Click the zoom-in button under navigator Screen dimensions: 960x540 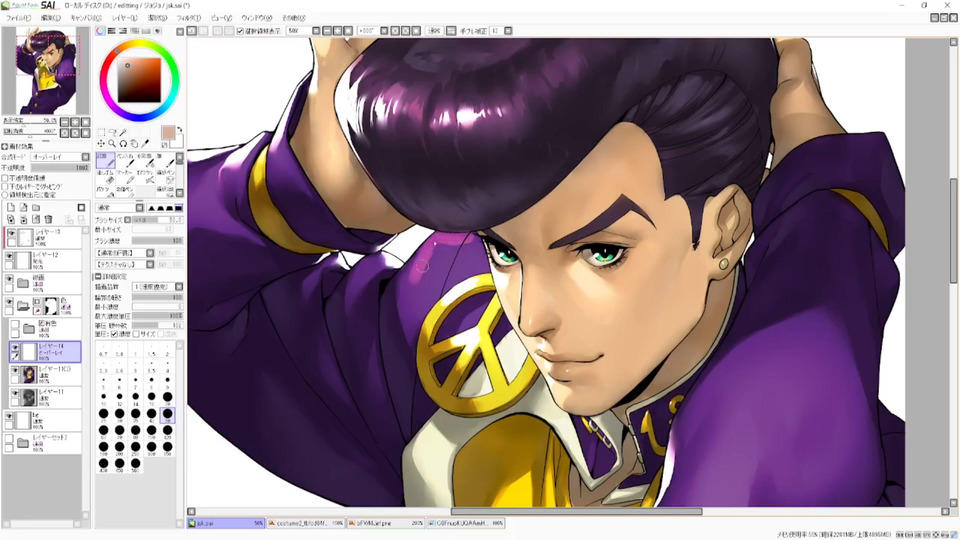[x=75, y=122]
